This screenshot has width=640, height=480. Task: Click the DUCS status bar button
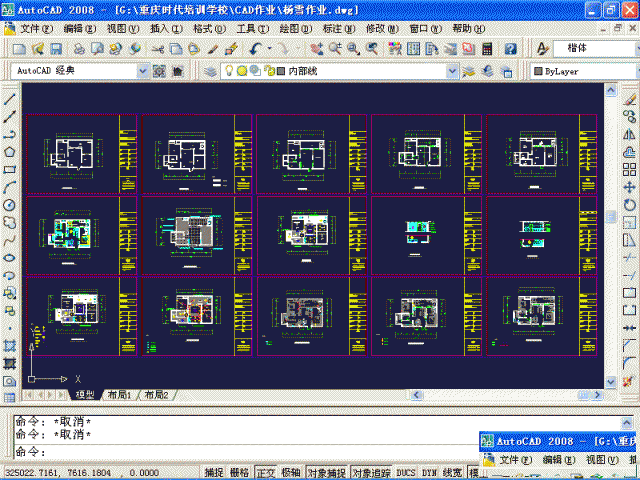pyautogui.click(x=405, y=472)
